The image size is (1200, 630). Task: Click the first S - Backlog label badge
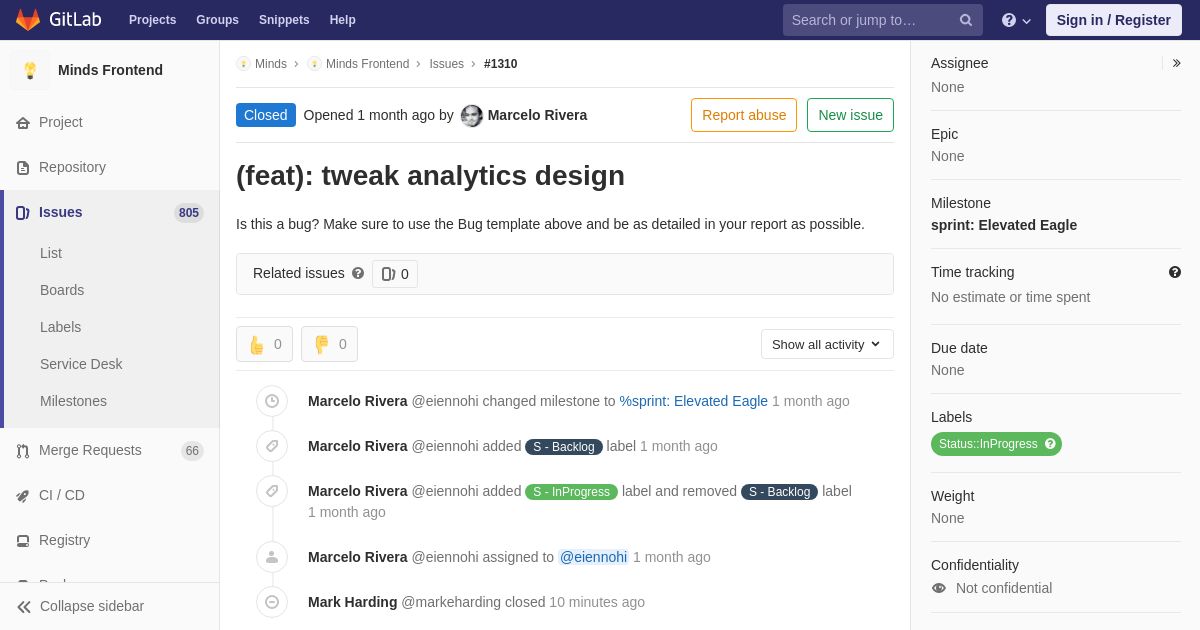point(564,447)
